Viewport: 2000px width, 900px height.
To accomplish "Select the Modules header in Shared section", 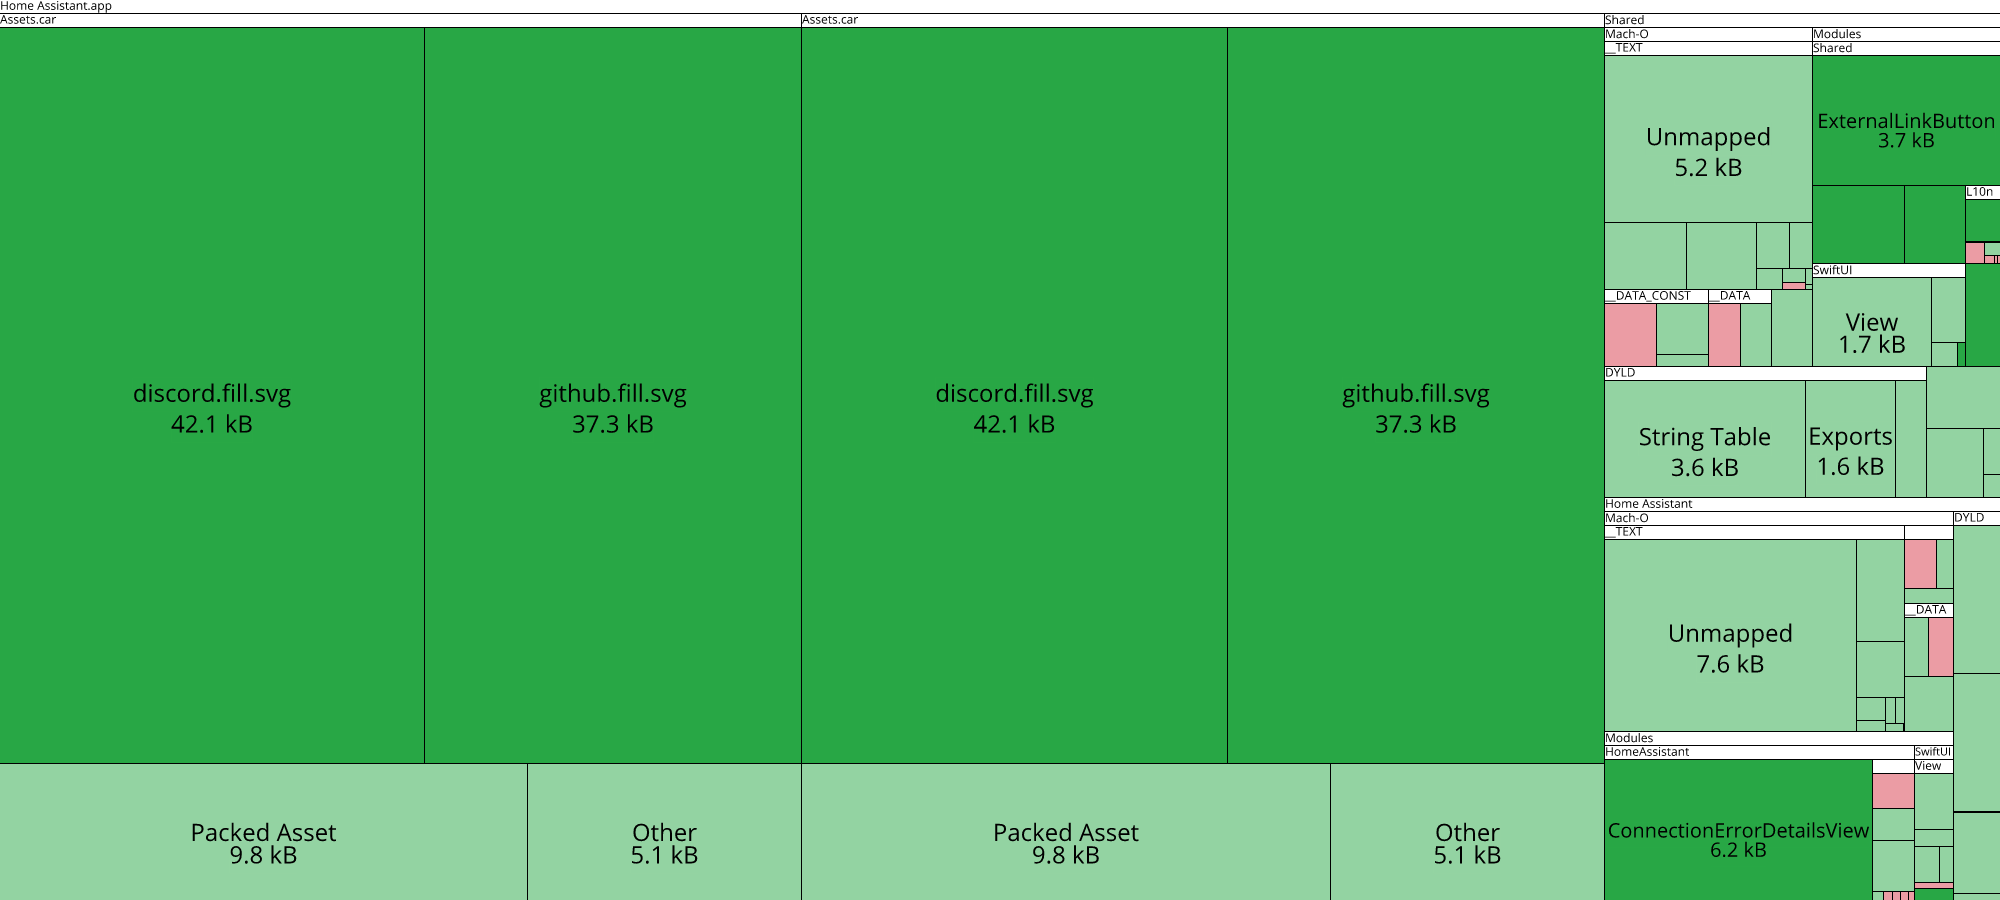I will (x=1906, y=34).
